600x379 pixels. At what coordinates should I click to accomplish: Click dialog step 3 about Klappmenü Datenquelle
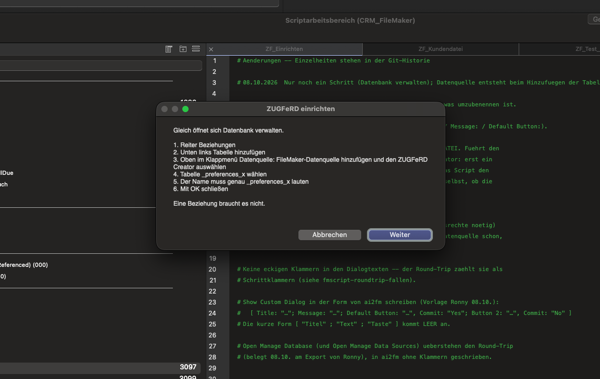pos(300,163)
